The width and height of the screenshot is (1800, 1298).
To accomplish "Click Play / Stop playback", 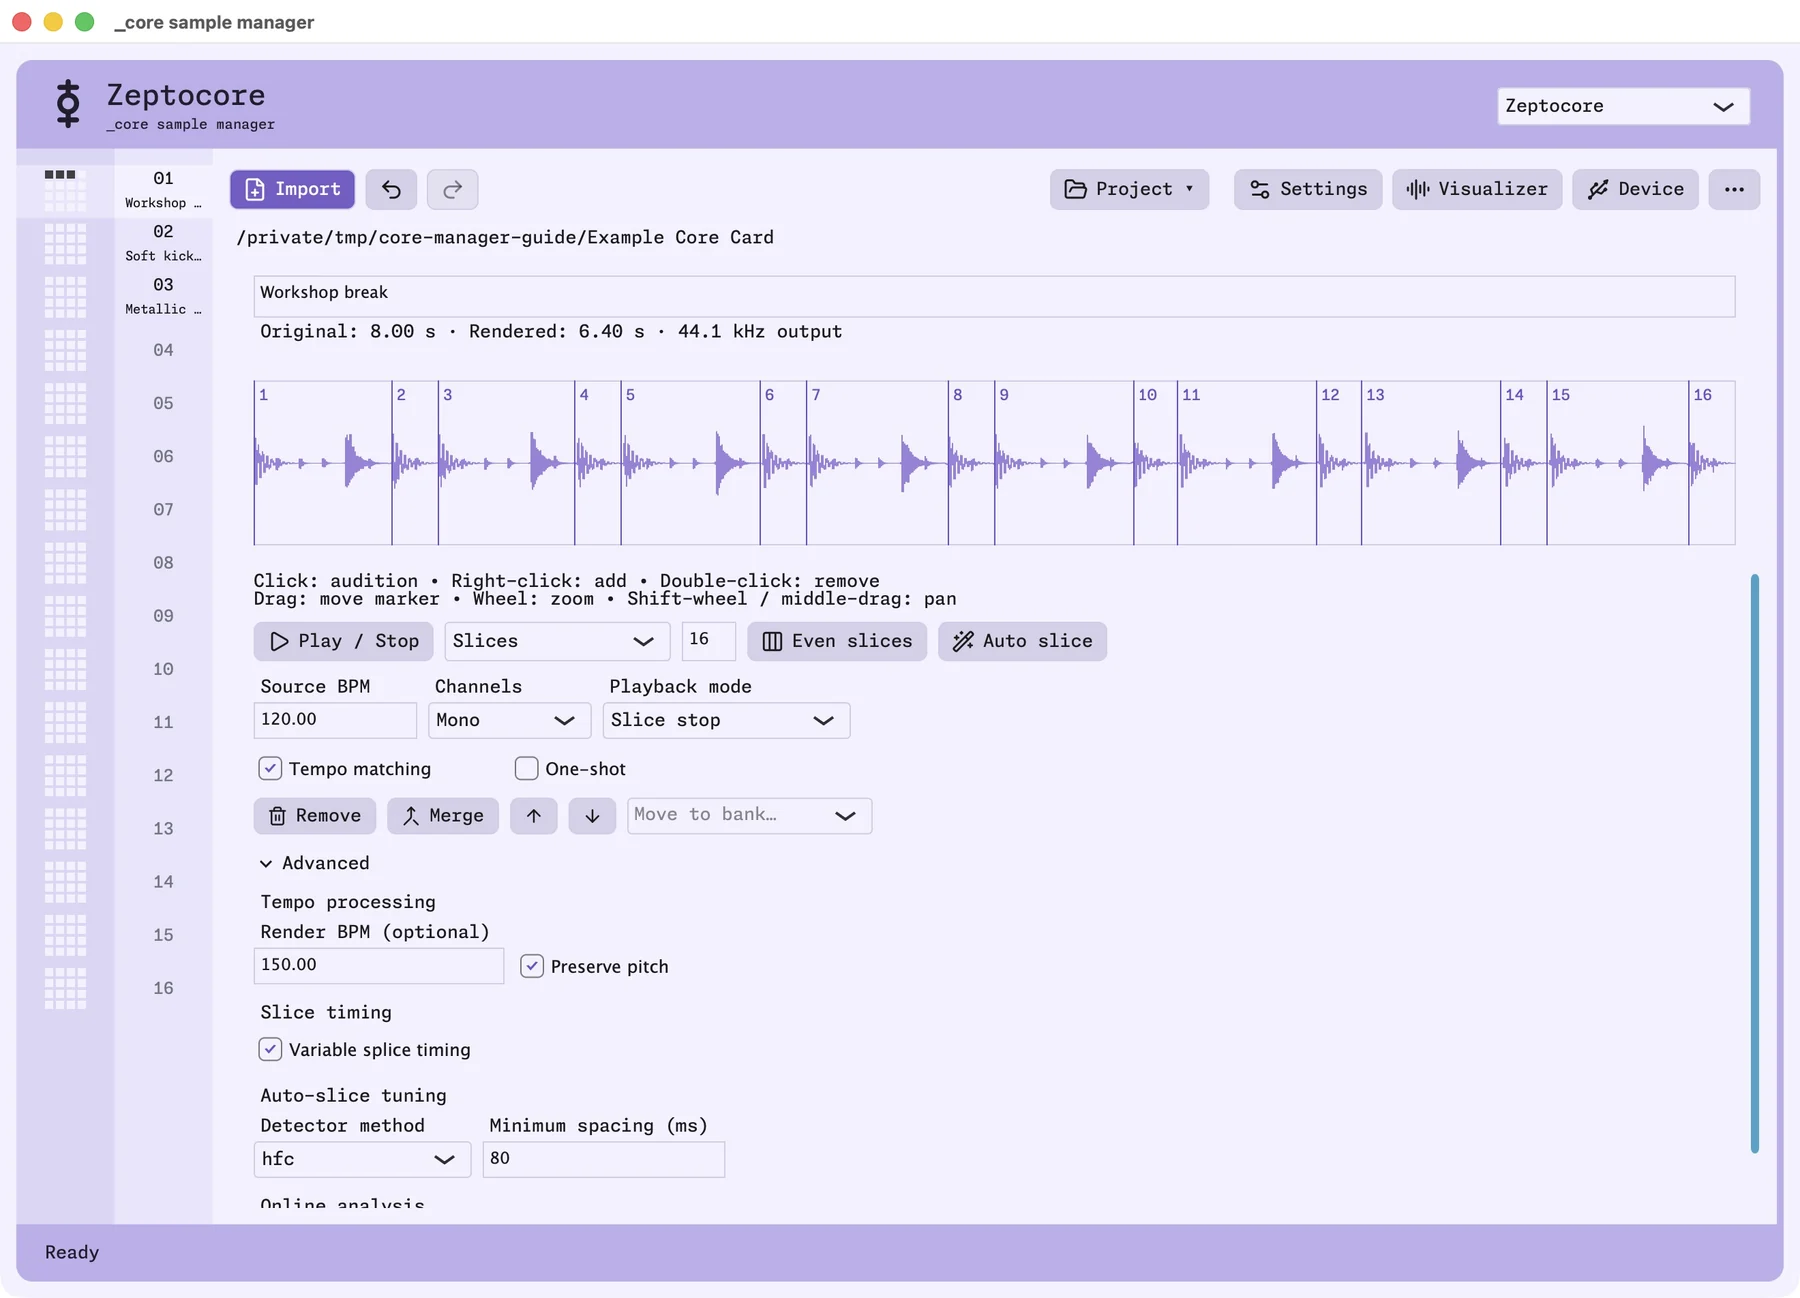I will pyautogui.click(x=343, y=641).
